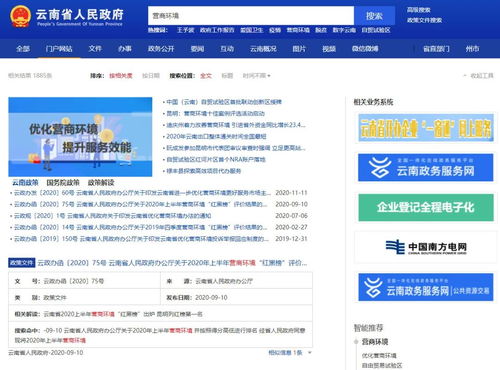Open 企业登记全程电子化 green banner
Viewport: 500px width, 370px height.
(x=426, y=207)
